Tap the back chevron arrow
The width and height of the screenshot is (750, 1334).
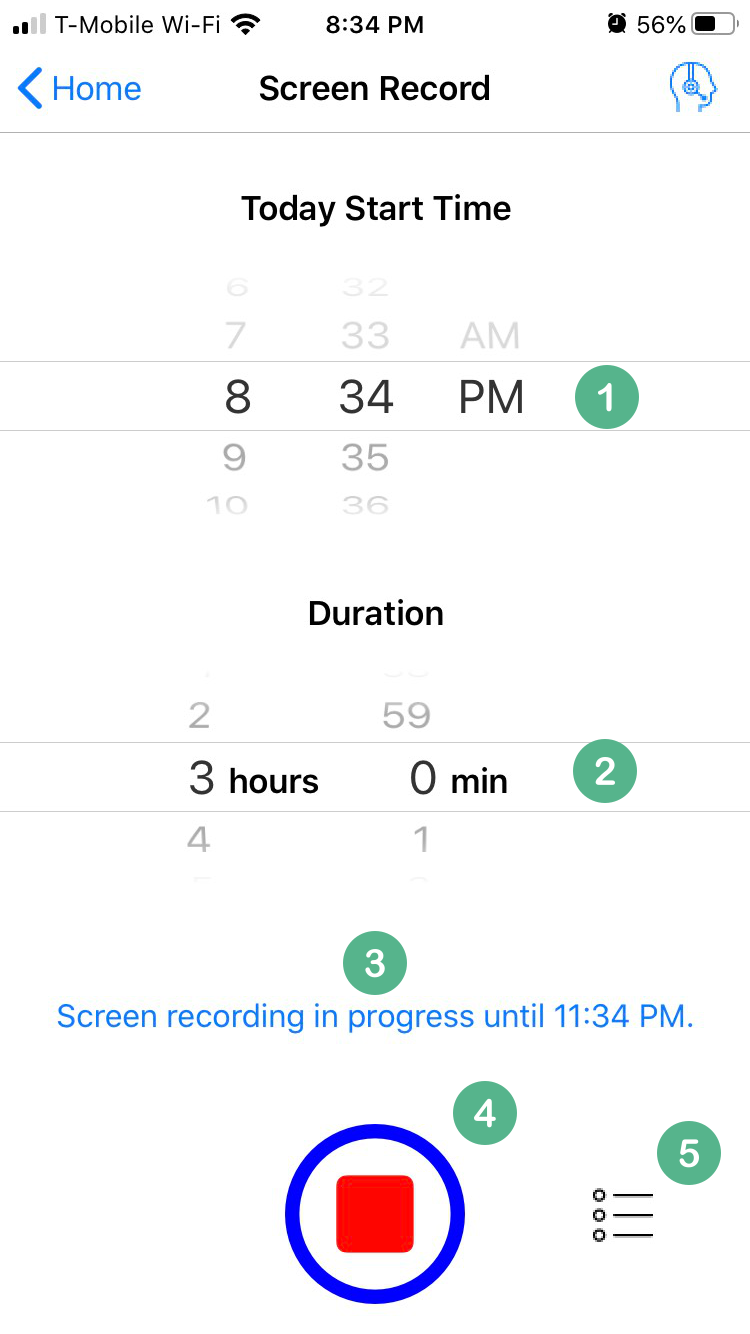point(31,89)
